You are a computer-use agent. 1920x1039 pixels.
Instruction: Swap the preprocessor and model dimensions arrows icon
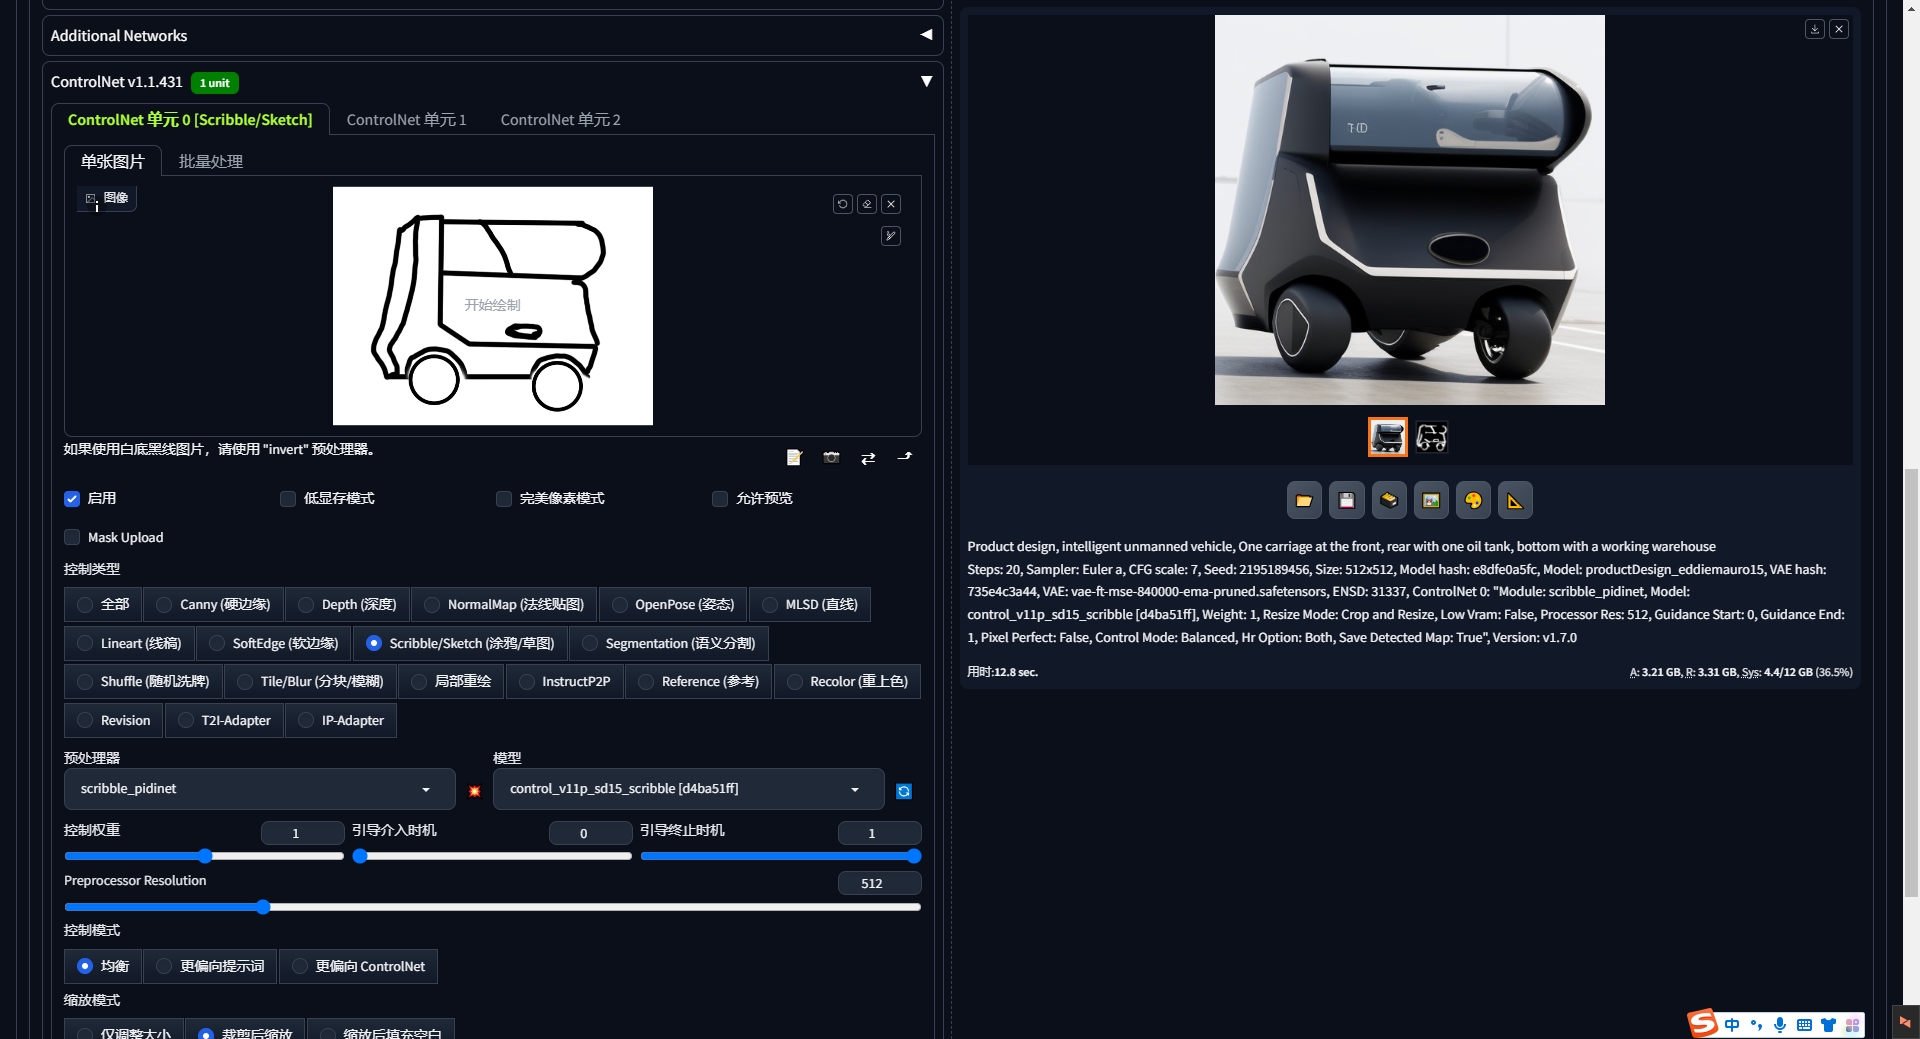click(x=867, y=457)
